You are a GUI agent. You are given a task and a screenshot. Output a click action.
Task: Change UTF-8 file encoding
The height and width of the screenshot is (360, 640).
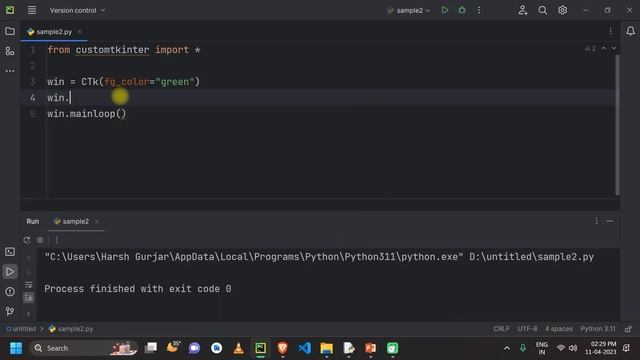pyautogui.click(x=527, y=329)
